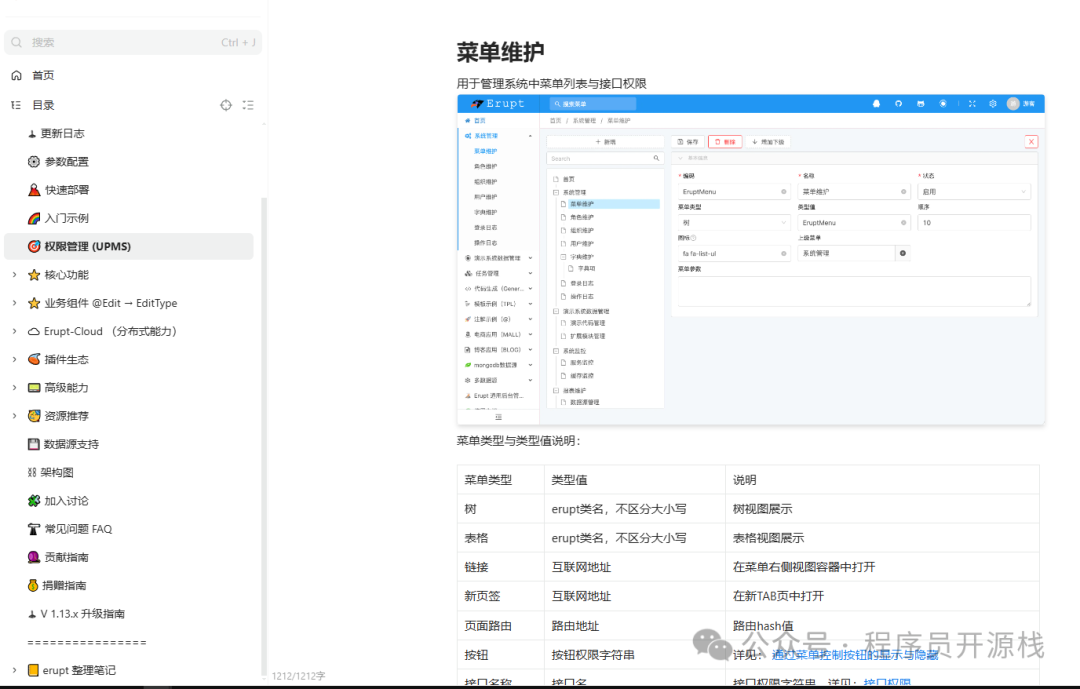The image size is (1080, 689).
Task: Click the settings gear in Erupt top bar
Action: 992,102
